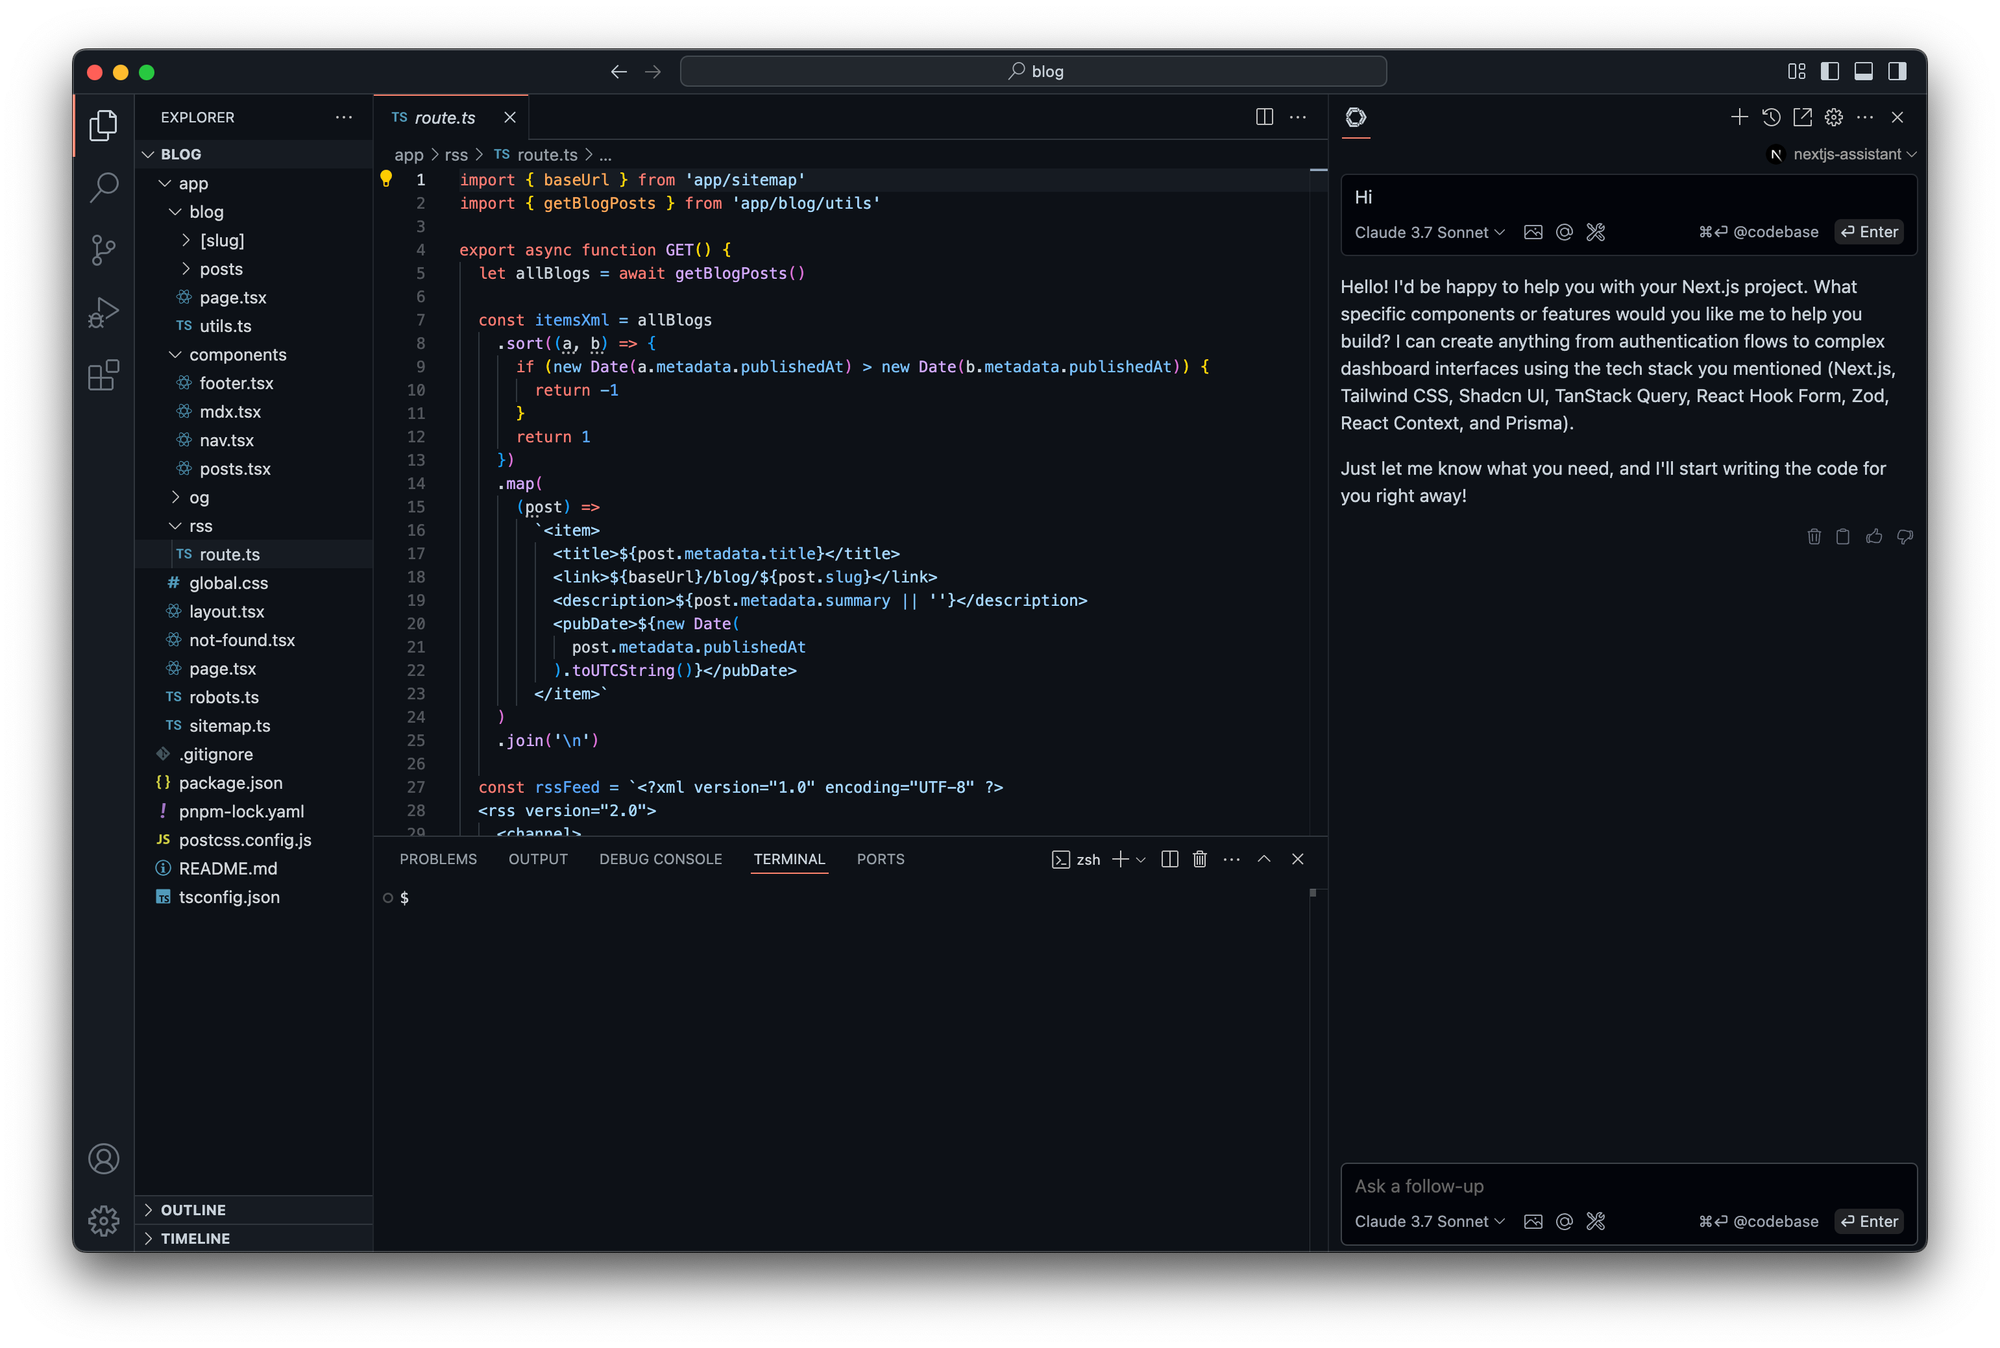
Task: Kill terminal with the trash icon
Action: tap(1200, 859)
